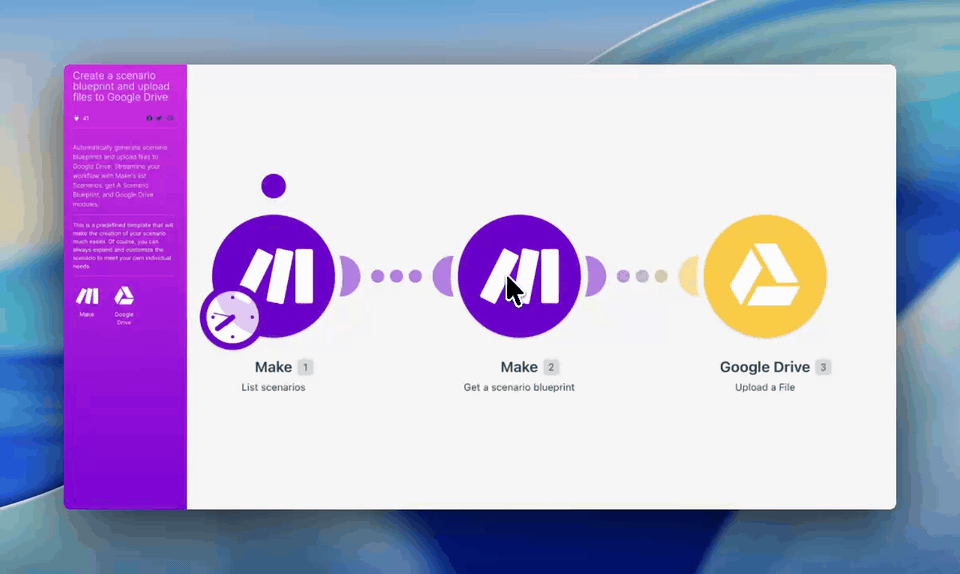Viewport: 960px width, 574px height.
Task: Click the module number badge 3
Action: (x=823, y=367)
